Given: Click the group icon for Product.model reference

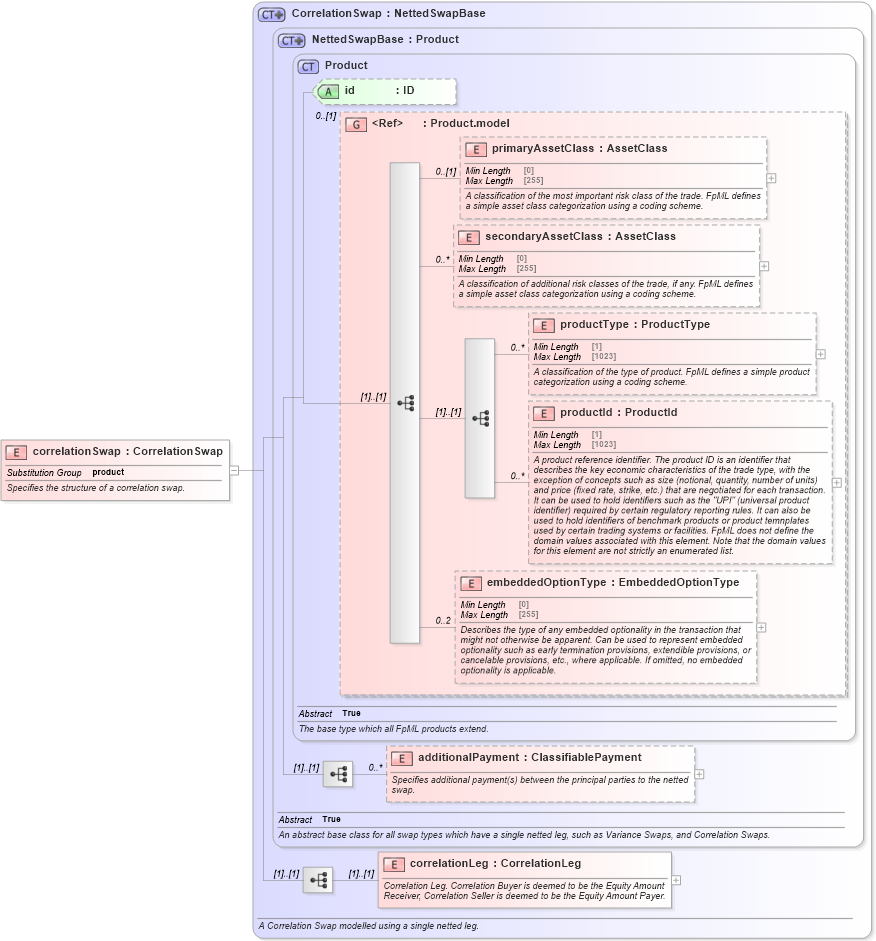Looking at the screenshot, I should point(354,124).
